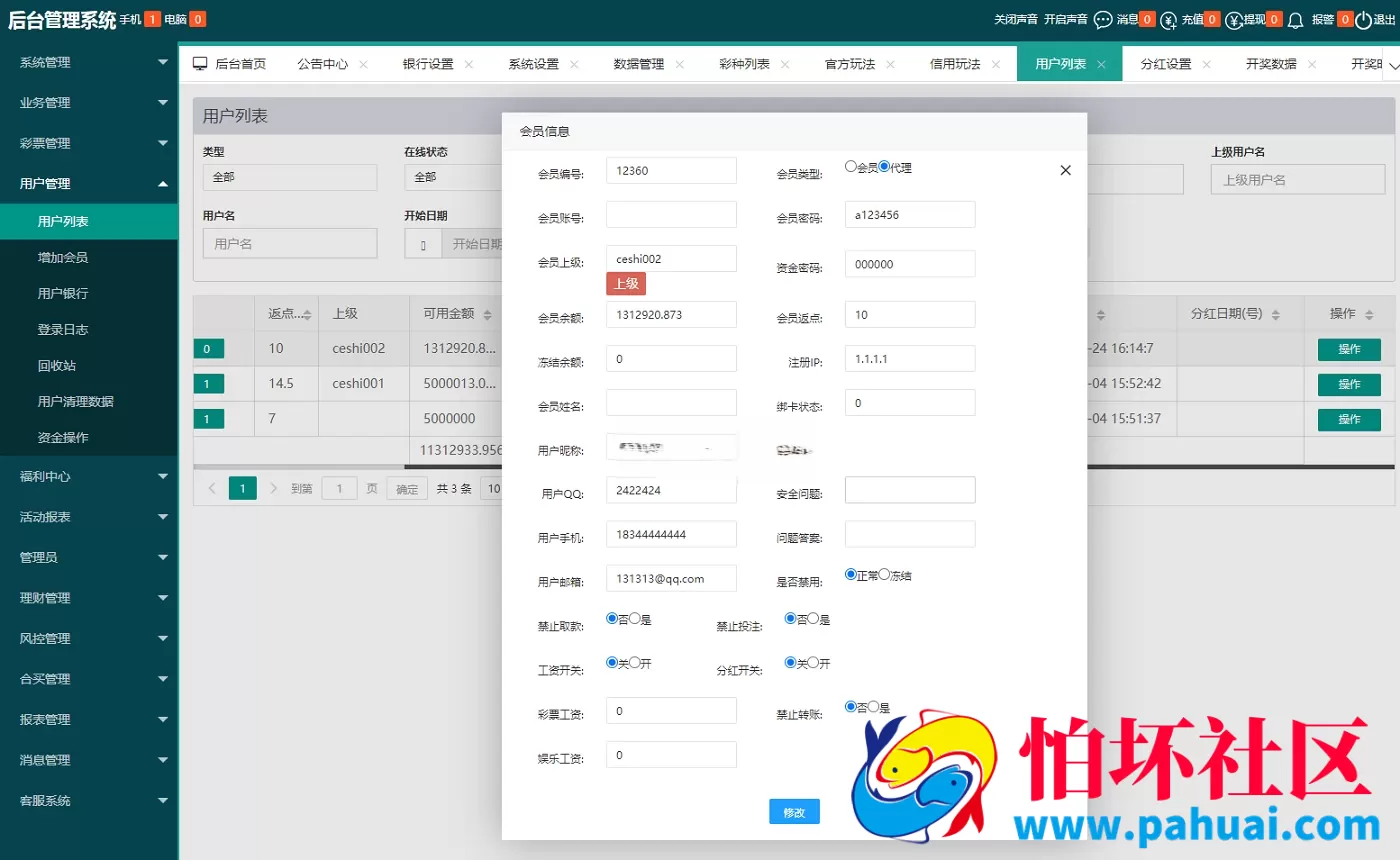The width and height of the screenshot is (1400, 860).
Task: Close the 银行设置 tab with its X
Action: pos(468,64)
